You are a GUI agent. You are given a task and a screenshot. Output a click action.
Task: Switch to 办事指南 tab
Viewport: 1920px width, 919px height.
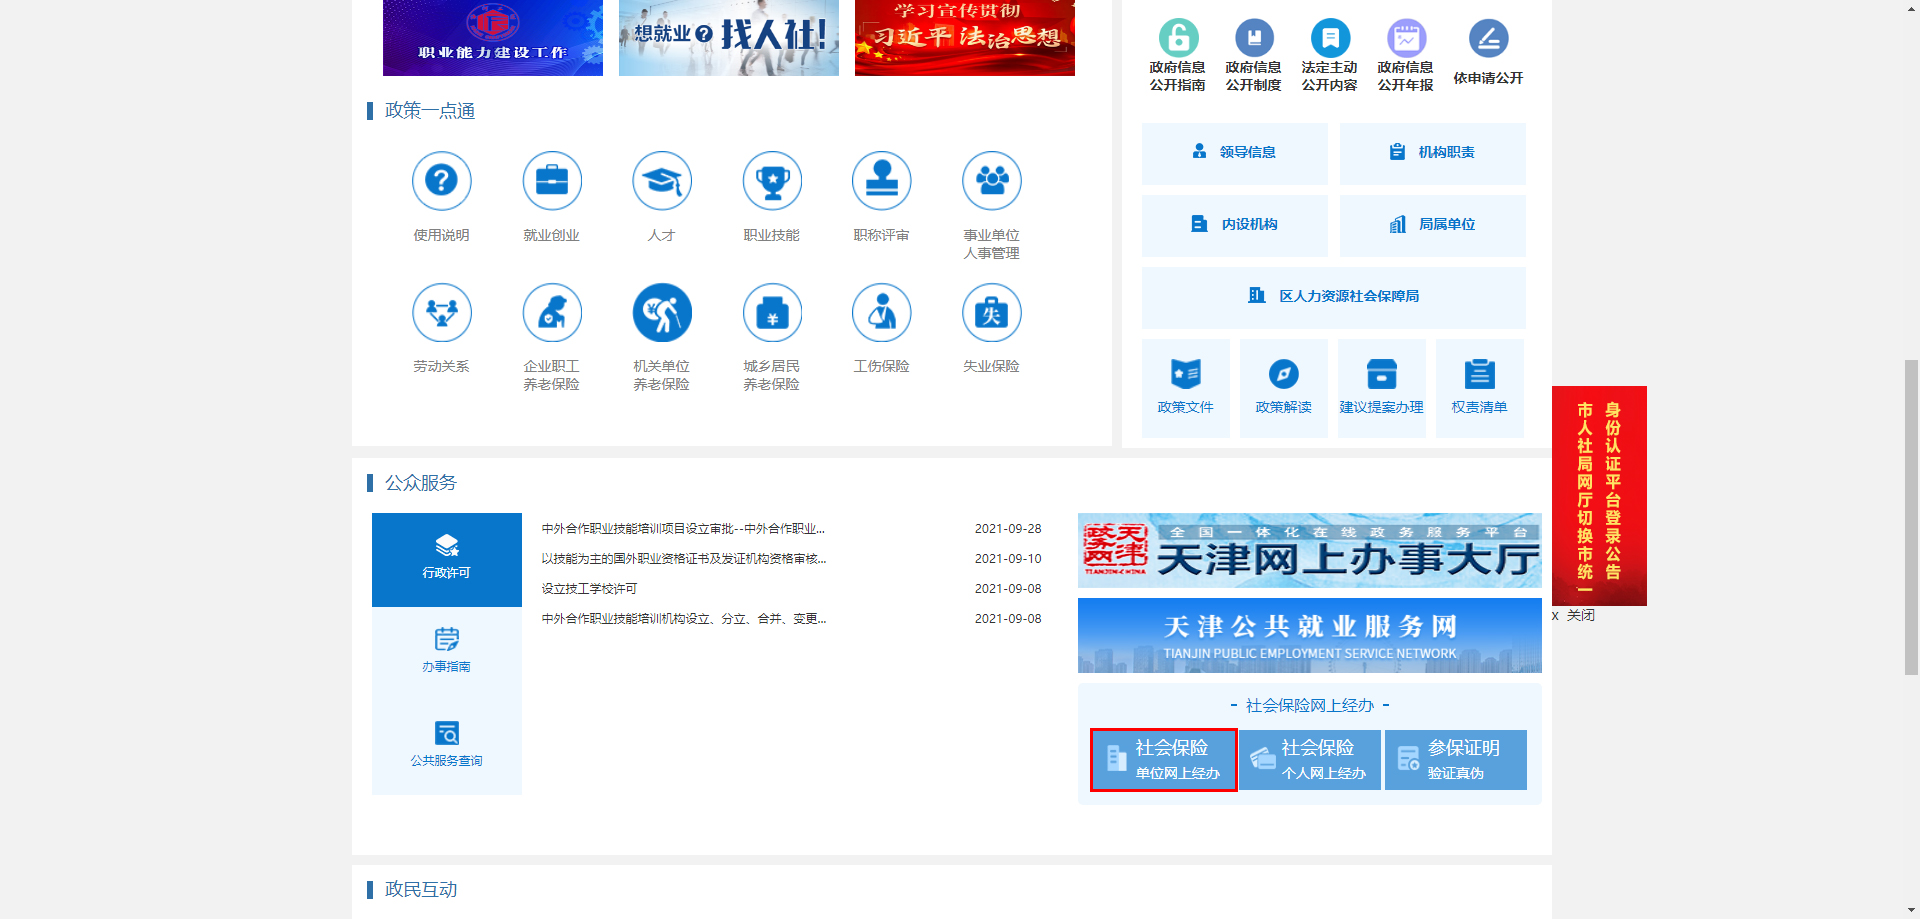click(447, 653)
